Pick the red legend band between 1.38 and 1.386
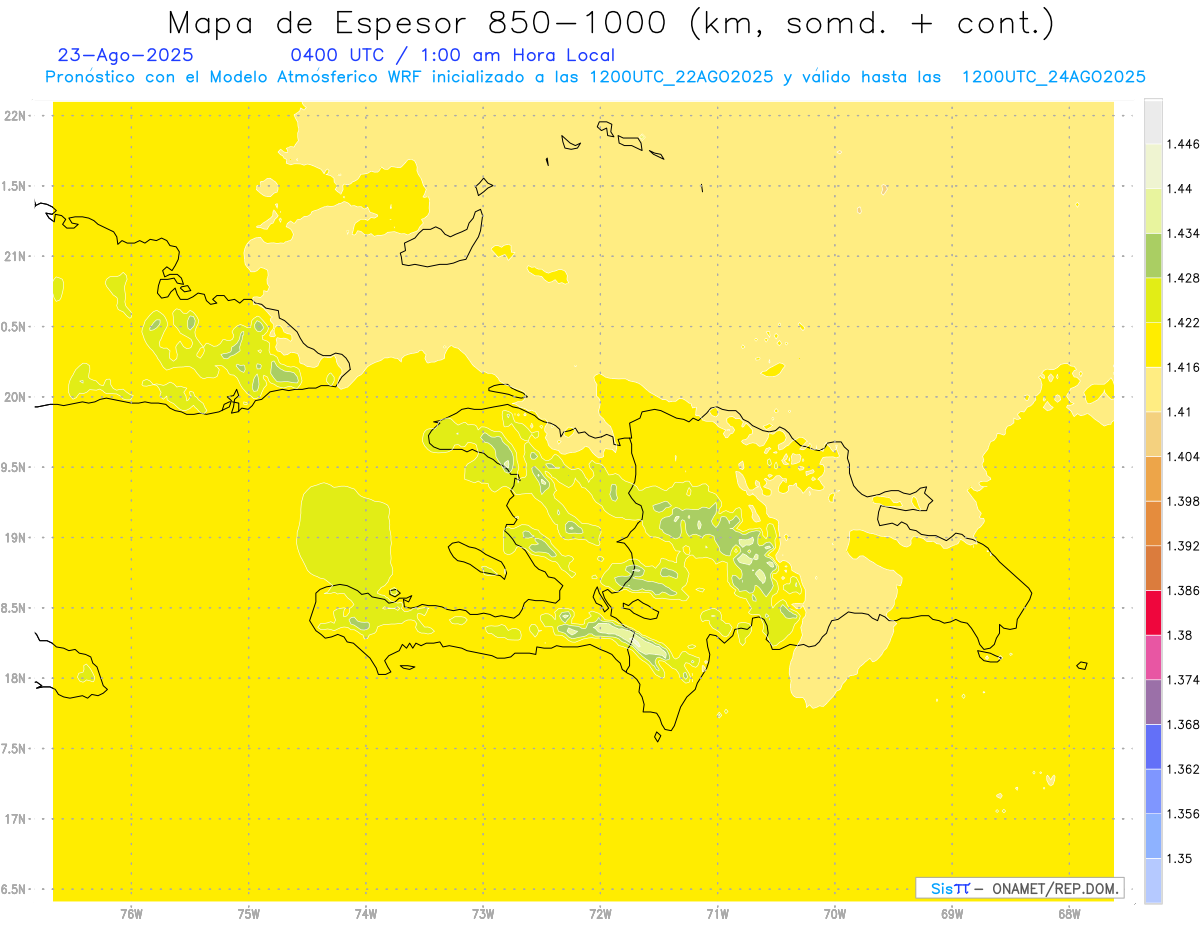Viewport: 1200px width, 927px height. (x=1153, y=613)
